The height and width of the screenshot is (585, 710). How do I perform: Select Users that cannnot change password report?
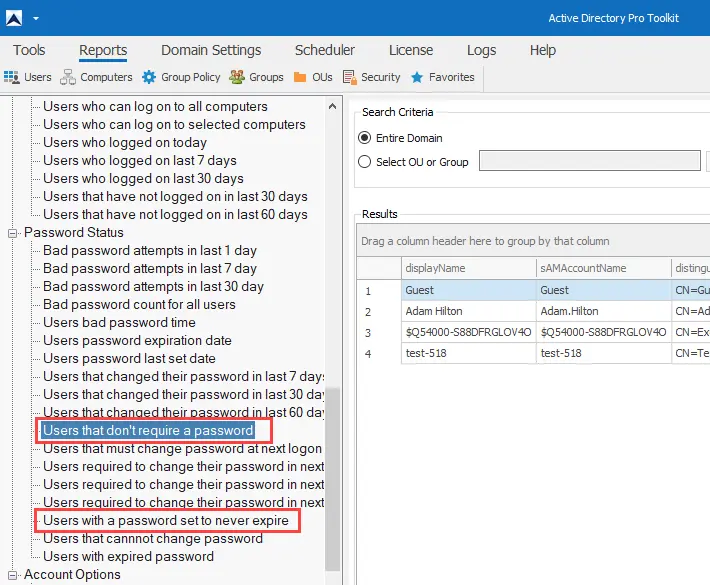pyautogui.click(x=153, y=539)
